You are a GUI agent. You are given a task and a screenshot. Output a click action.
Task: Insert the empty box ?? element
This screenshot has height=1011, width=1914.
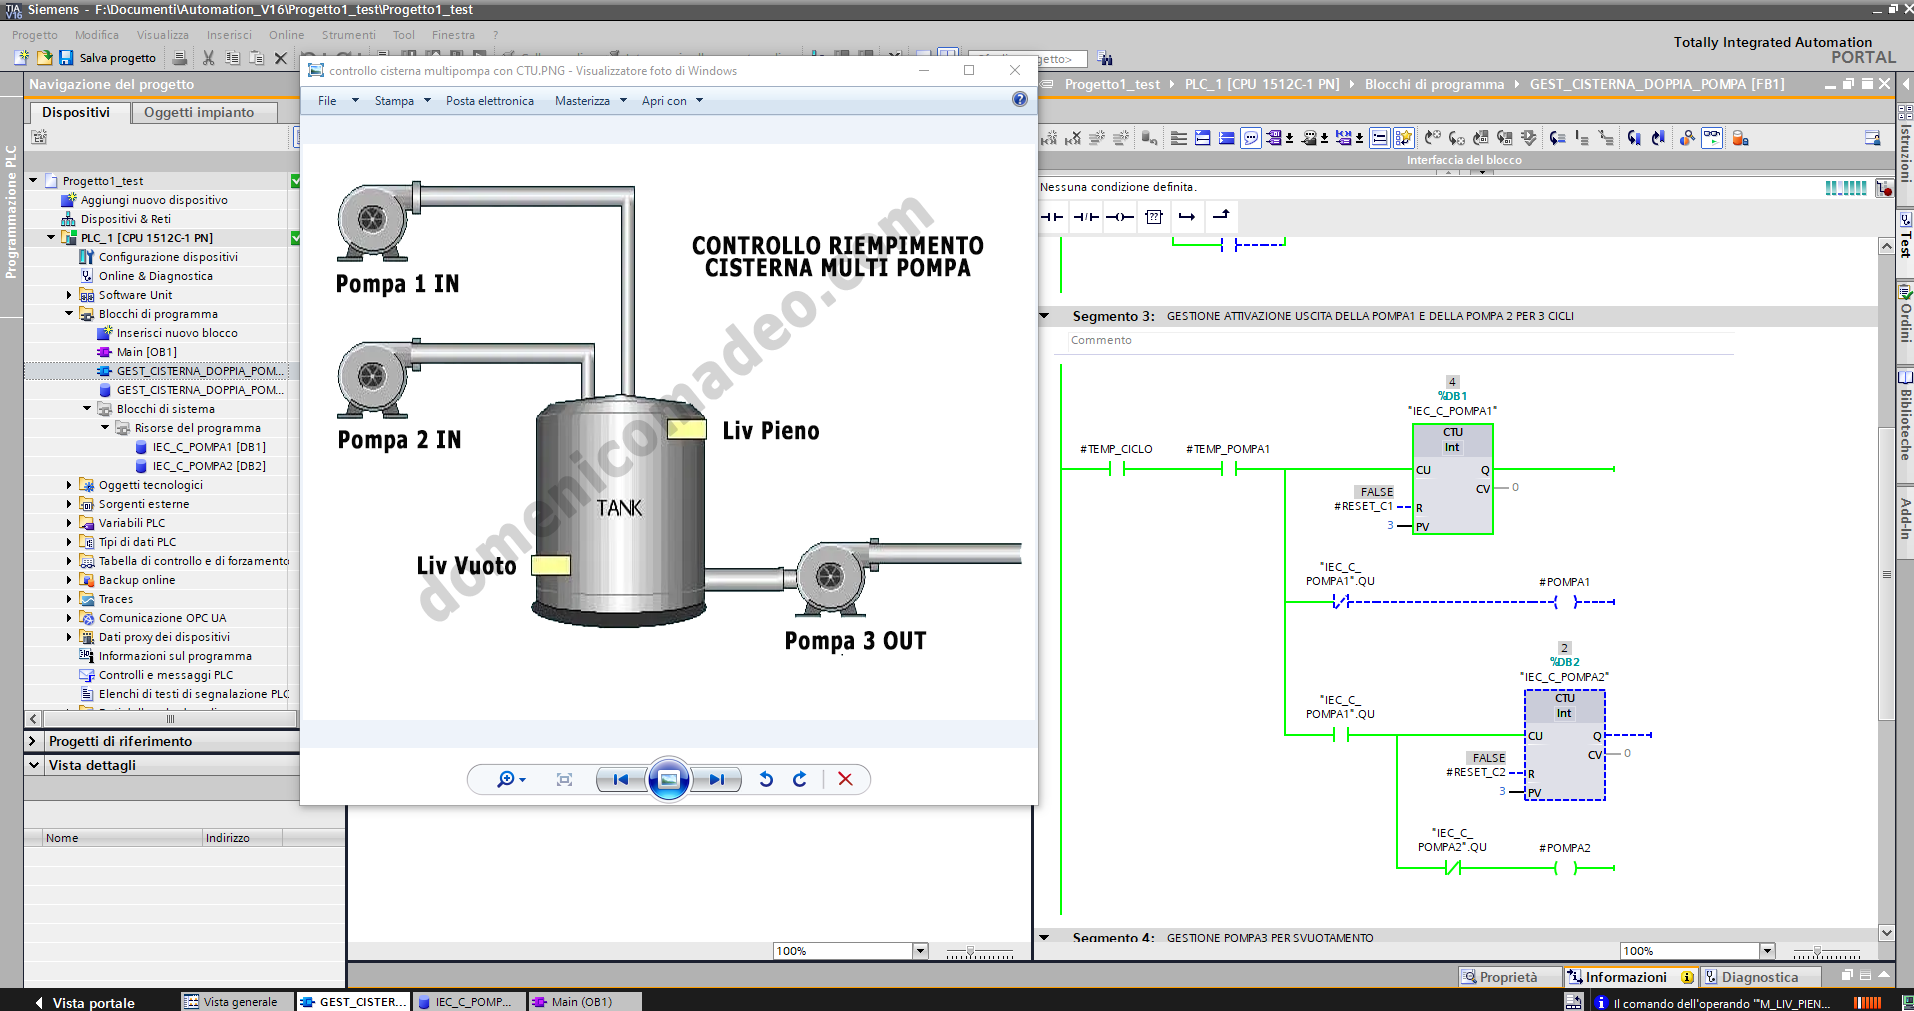point(1154,217)
